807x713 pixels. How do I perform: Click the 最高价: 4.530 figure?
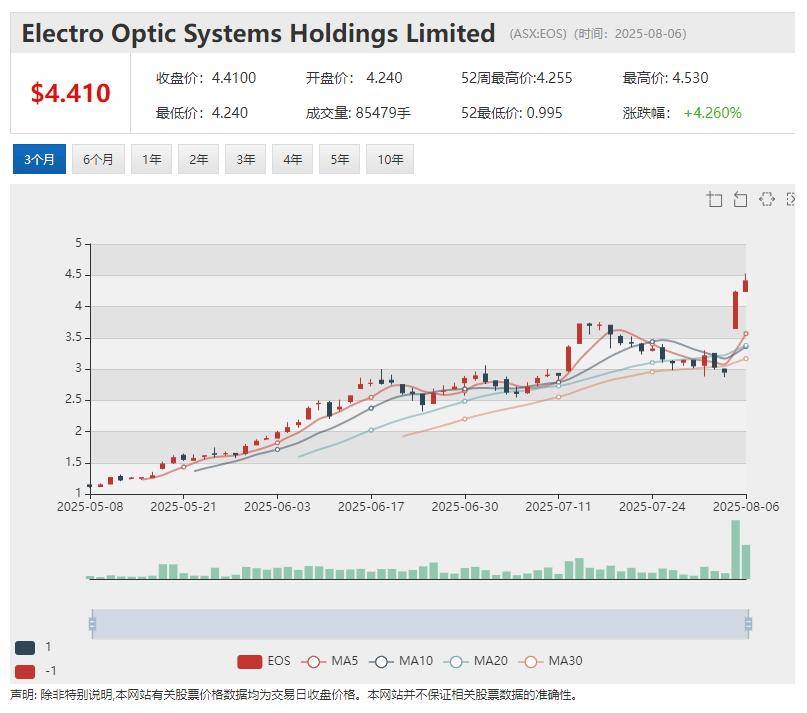pyautogui.click(x=665, y=78)
